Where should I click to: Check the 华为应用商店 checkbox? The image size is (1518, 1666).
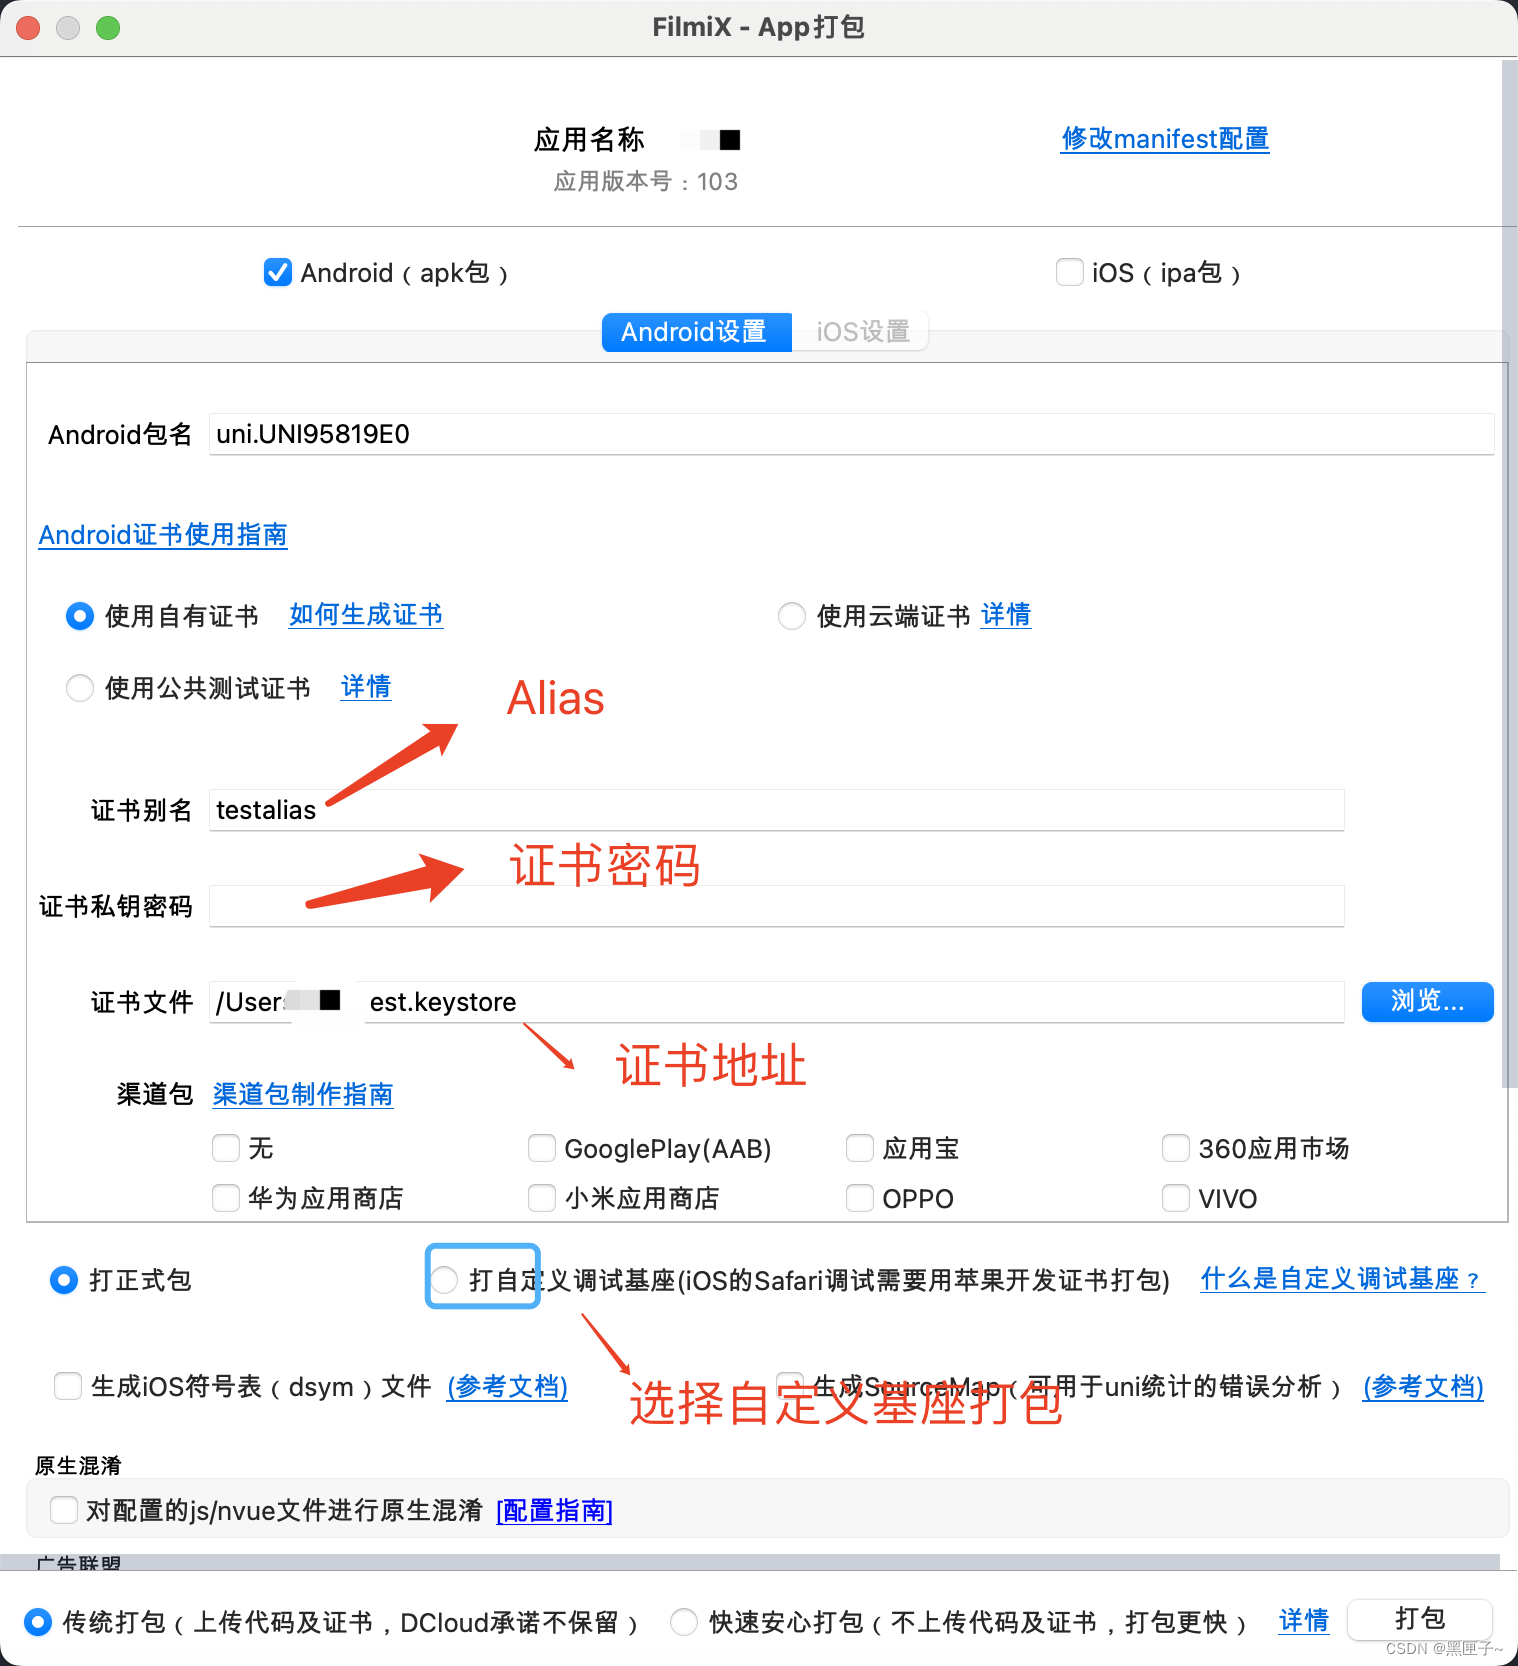226,1198
